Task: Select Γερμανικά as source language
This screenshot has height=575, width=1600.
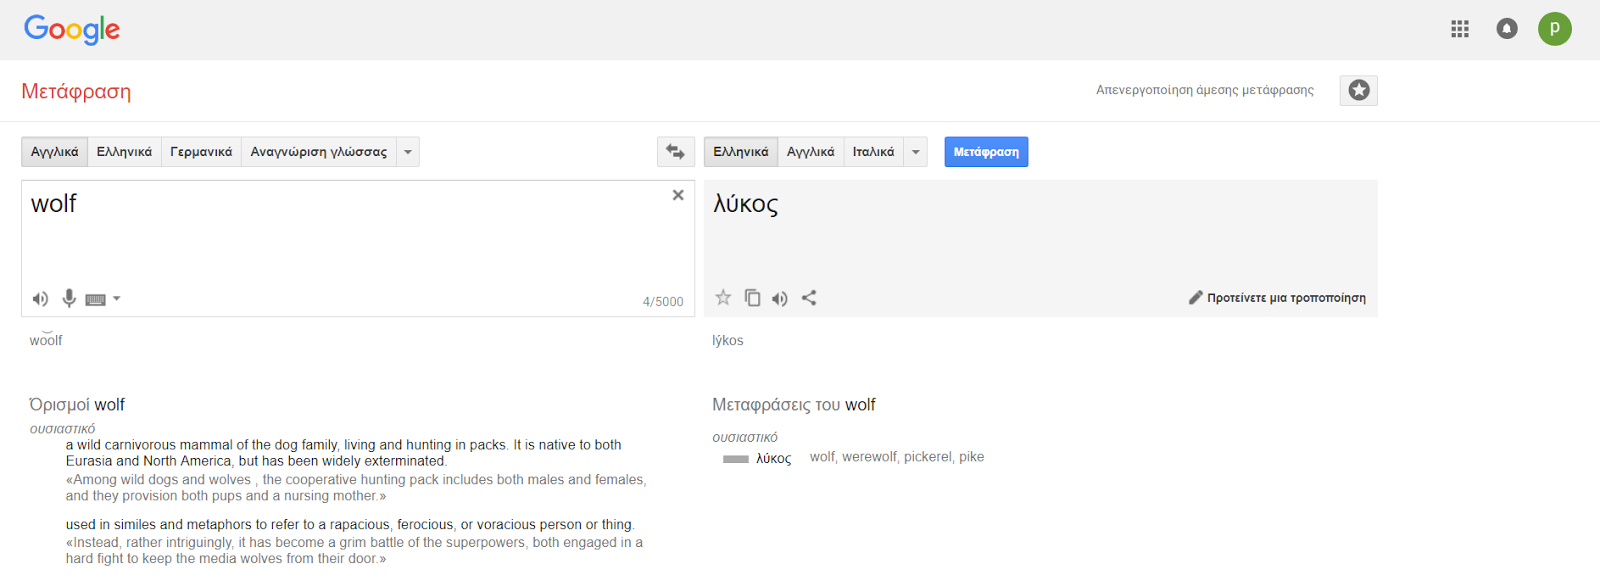Action: point(201,152)
